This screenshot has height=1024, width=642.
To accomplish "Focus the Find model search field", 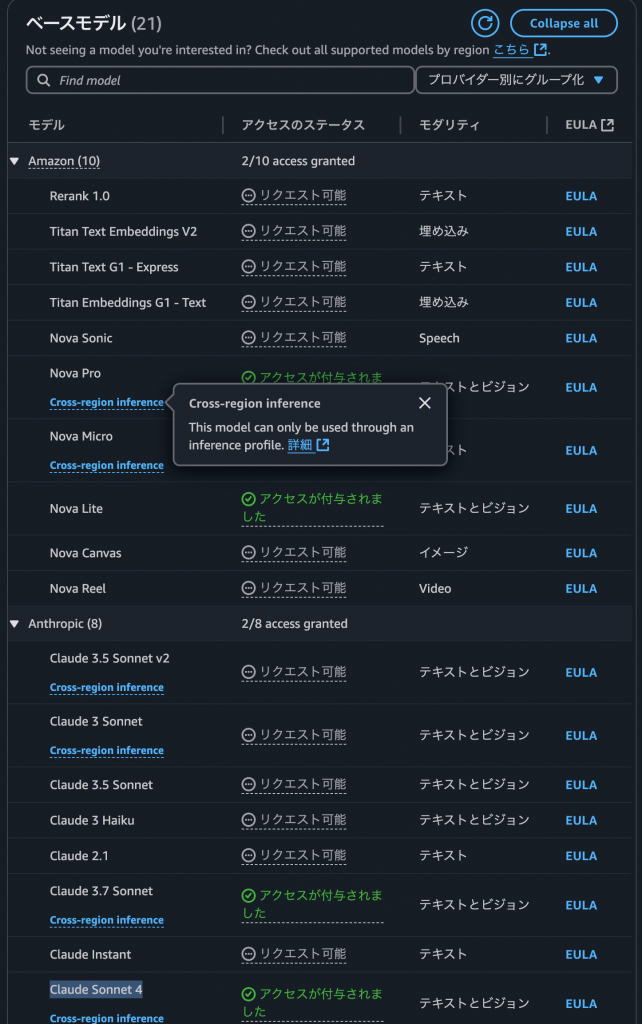I will (x=220, y=80).
